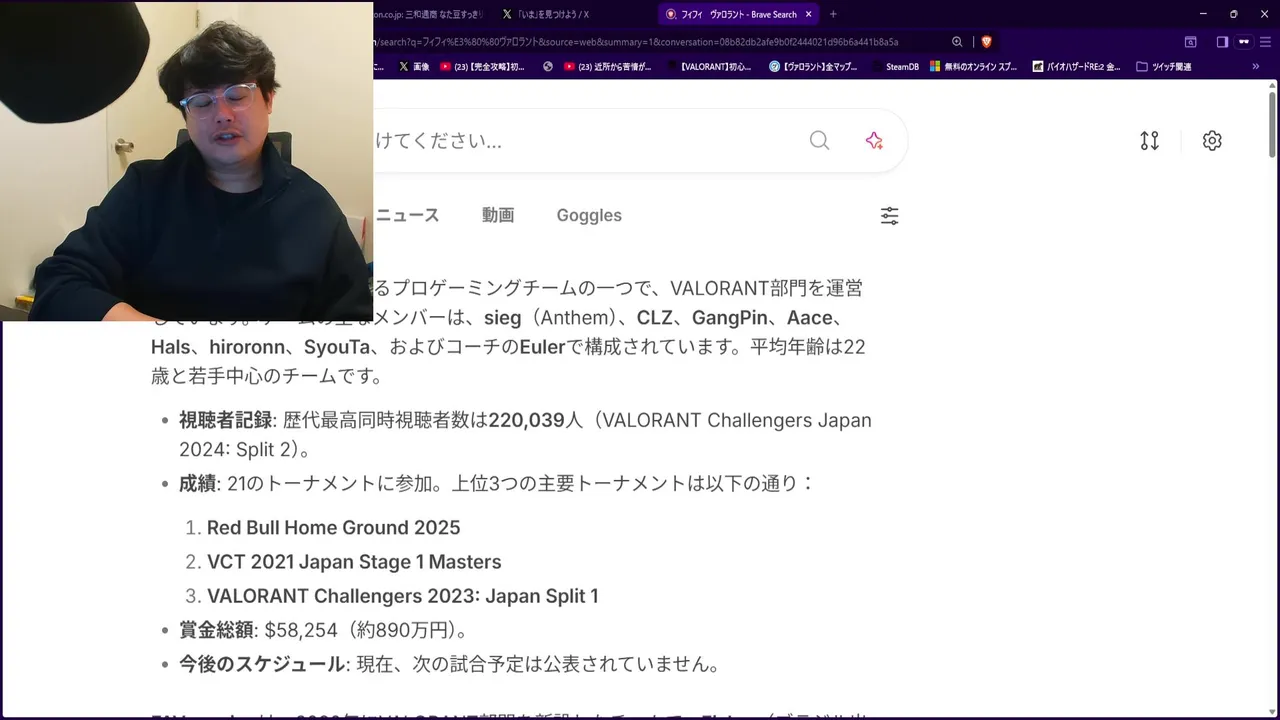The image size is (1280, 720).
Task: Click the page URL in the address bar
Action: coord(636,42)
